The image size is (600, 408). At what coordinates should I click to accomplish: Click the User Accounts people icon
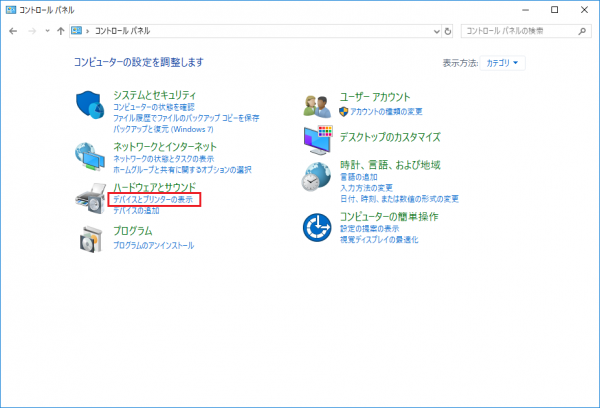[x=318, y=103]
